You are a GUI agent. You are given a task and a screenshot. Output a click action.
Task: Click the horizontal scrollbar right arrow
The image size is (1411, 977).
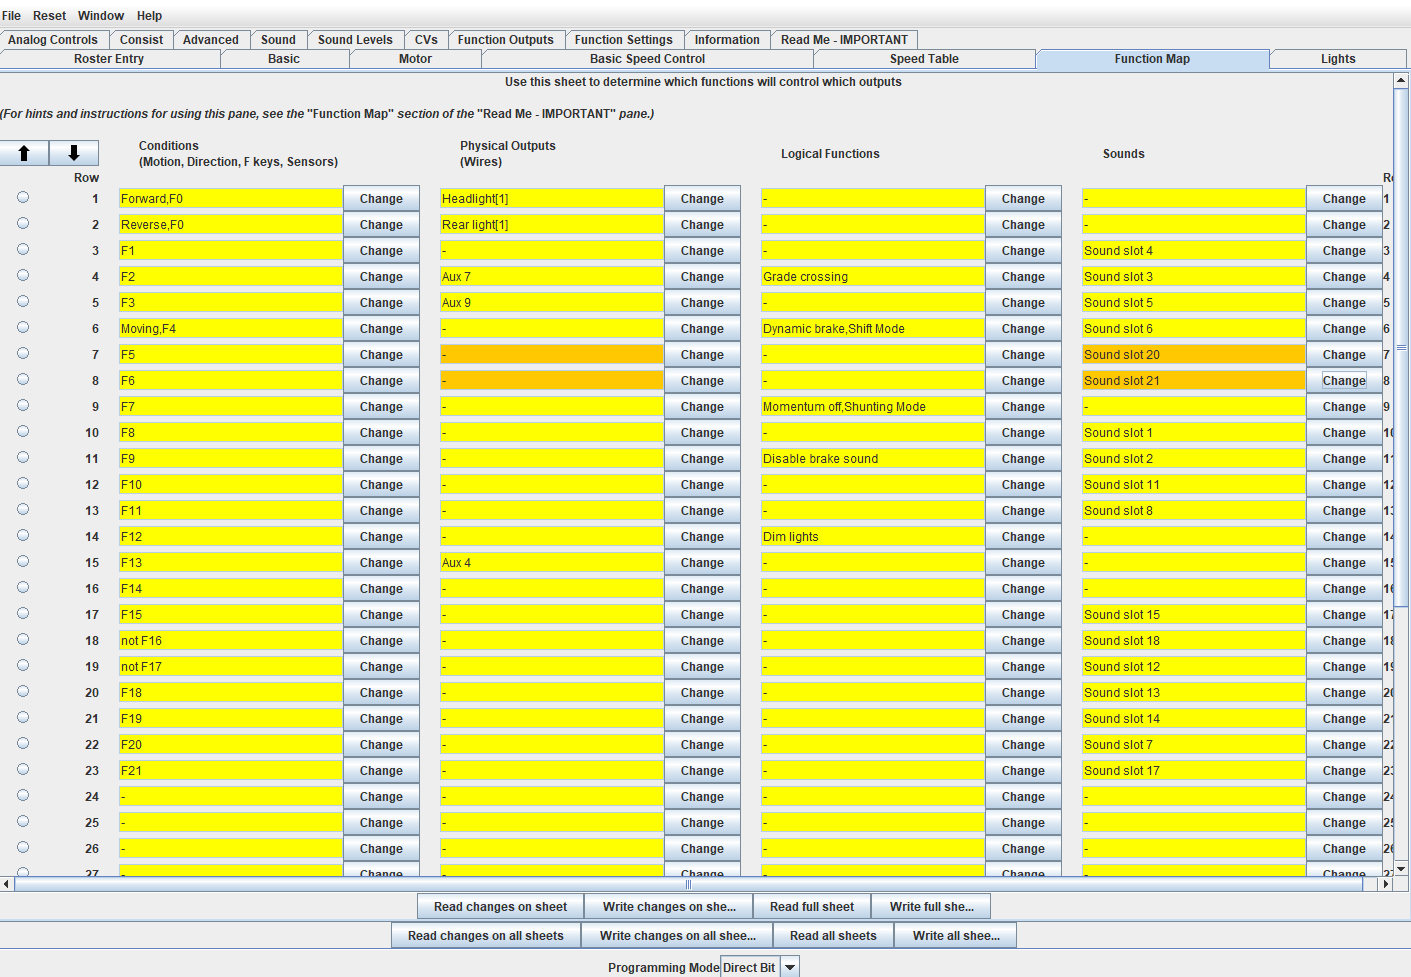coord(1386,884)
